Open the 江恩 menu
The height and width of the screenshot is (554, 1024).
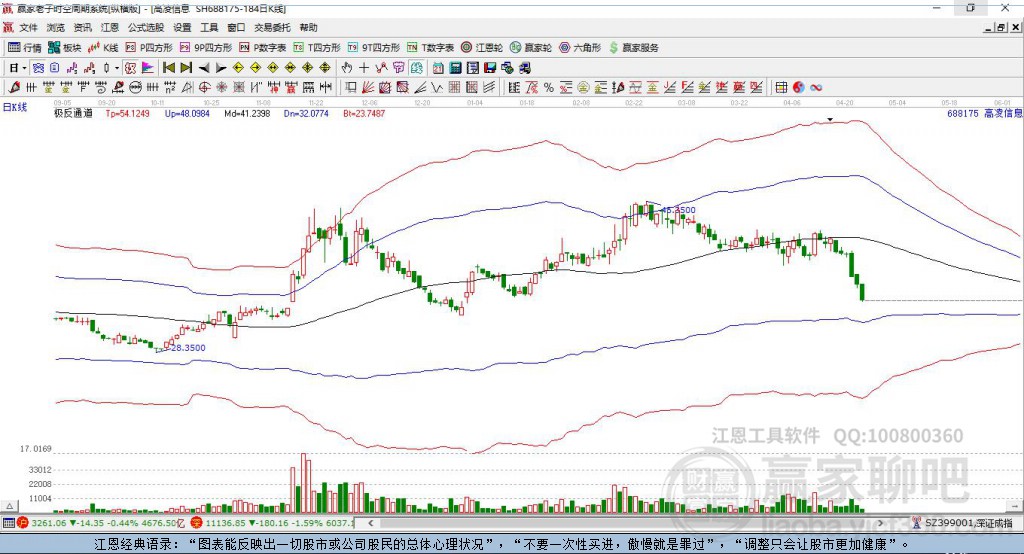pos(110,27)
